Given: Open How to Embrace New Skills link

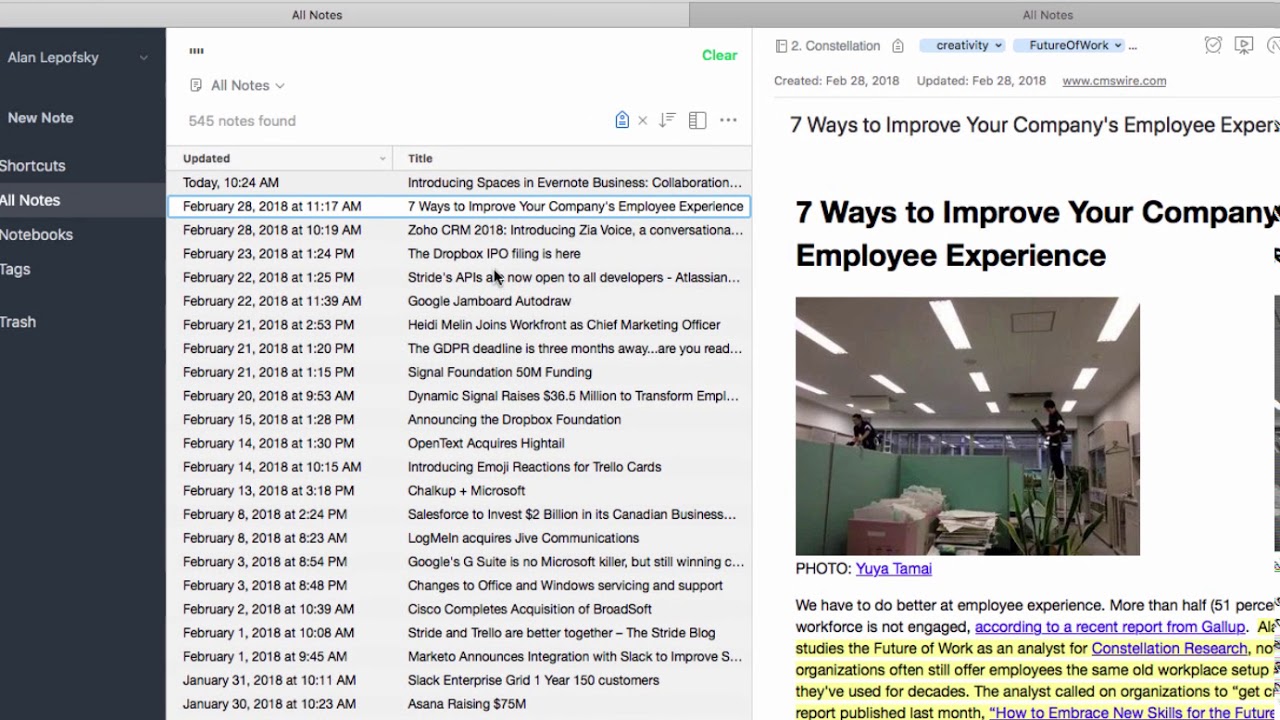Looking at the screenshot, I should (x=1134, y=713).
